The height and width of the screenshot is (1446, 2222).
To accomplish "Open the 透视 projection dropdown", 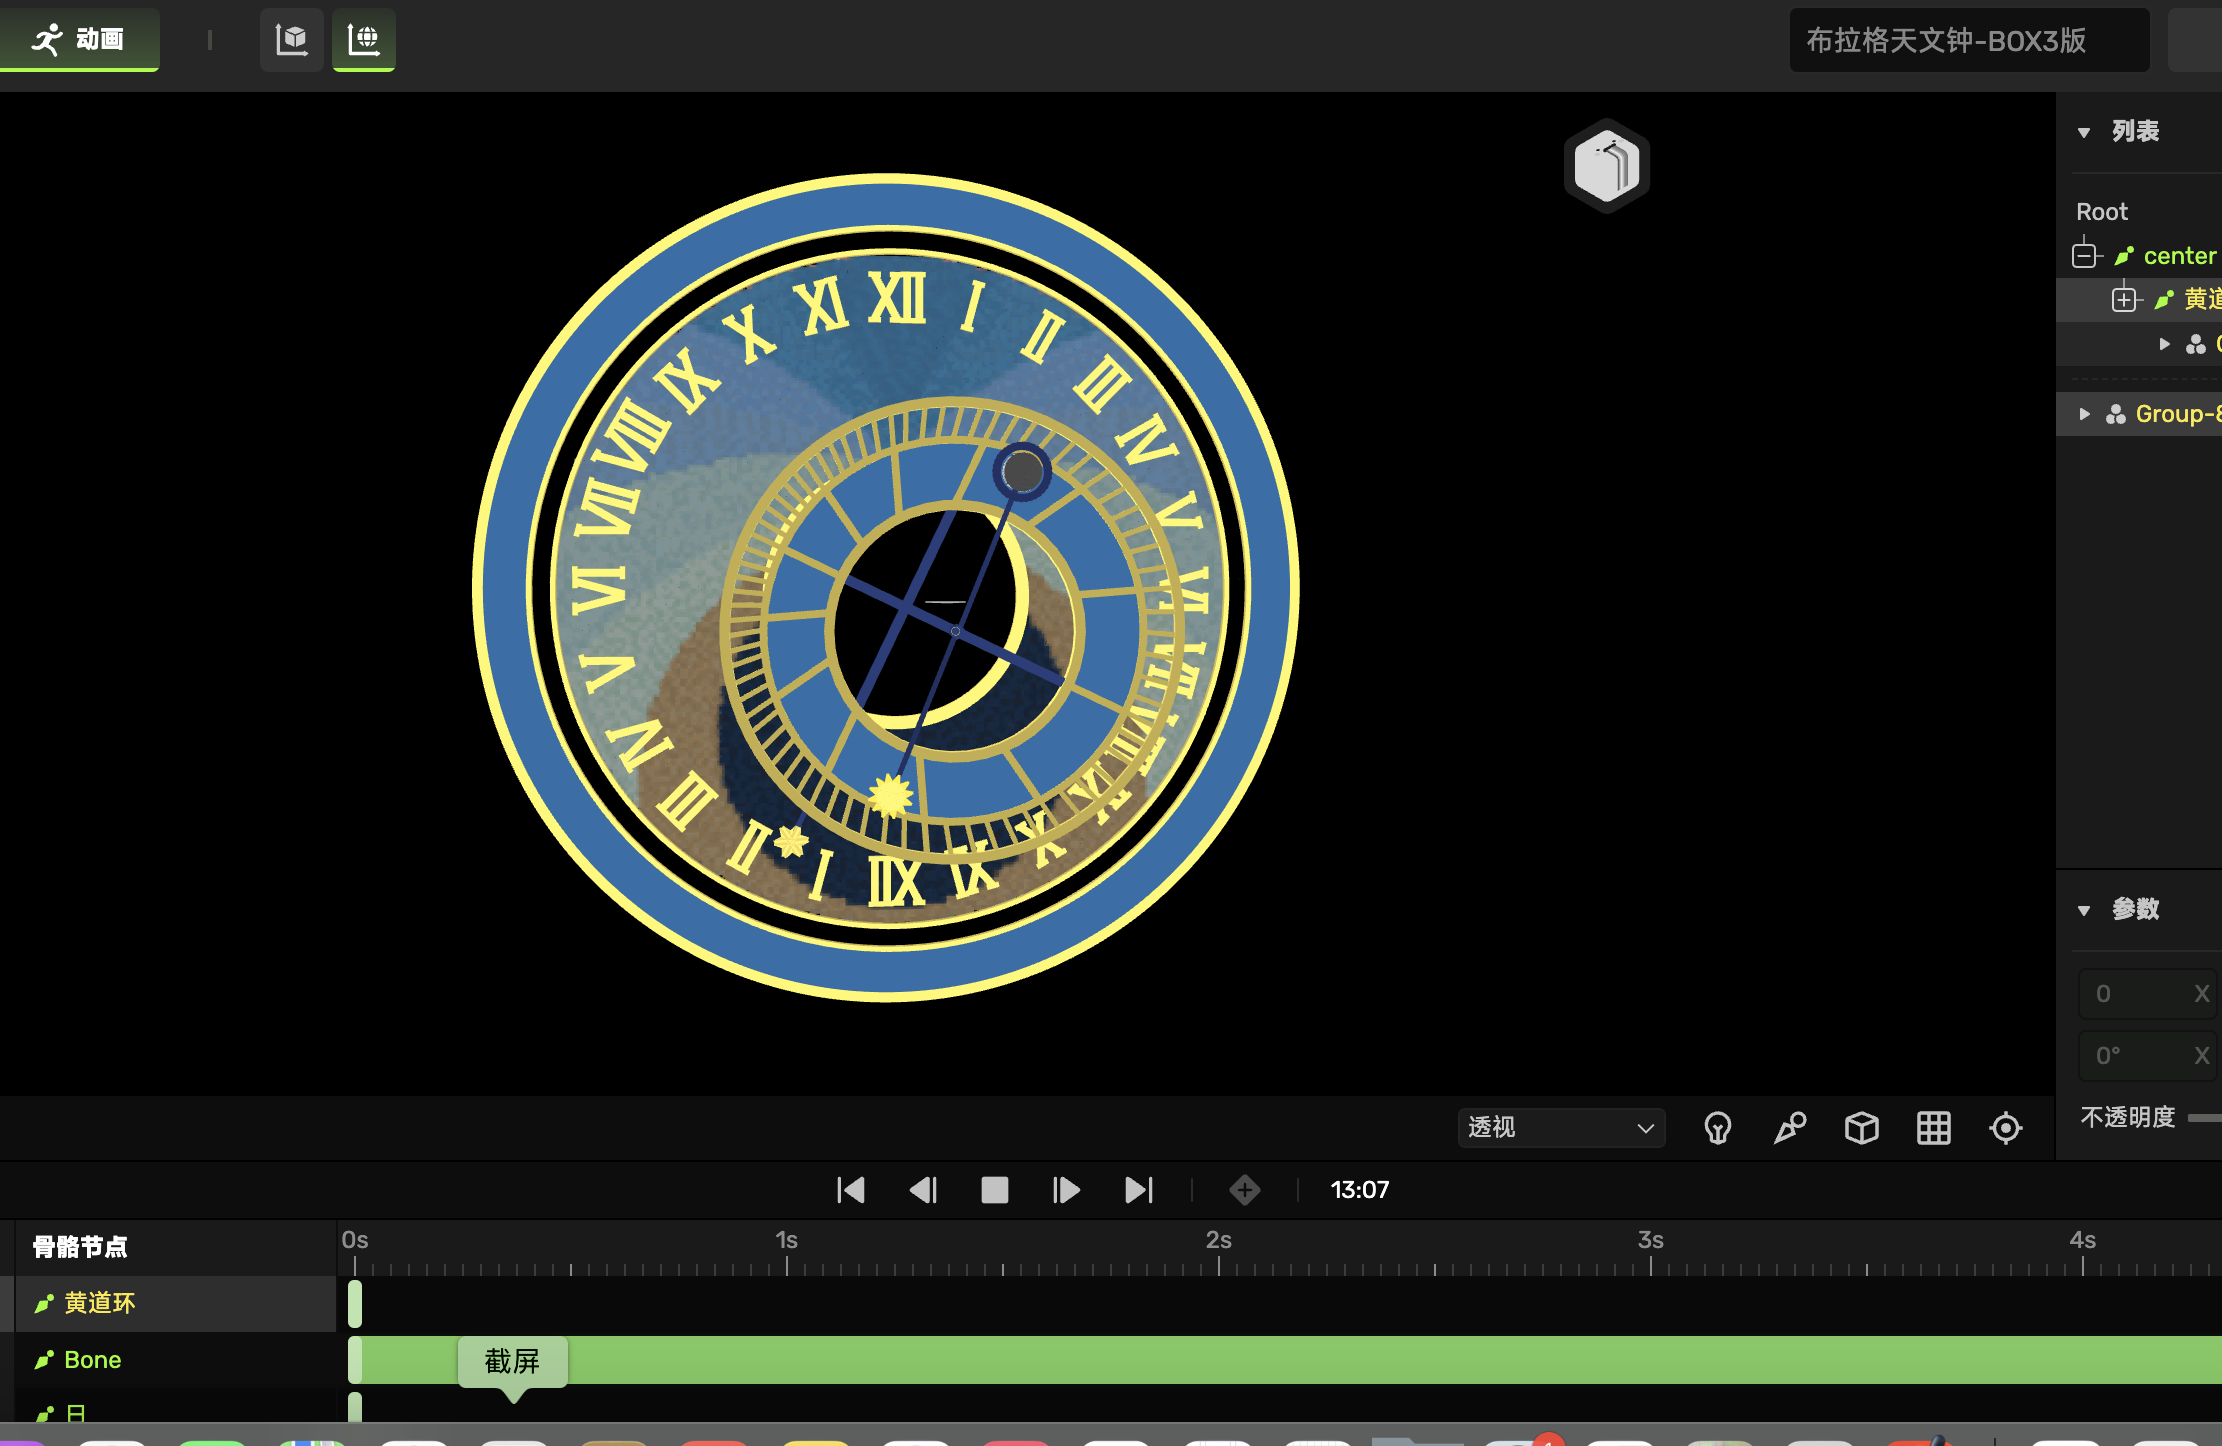I will tap(1561, 1128).
